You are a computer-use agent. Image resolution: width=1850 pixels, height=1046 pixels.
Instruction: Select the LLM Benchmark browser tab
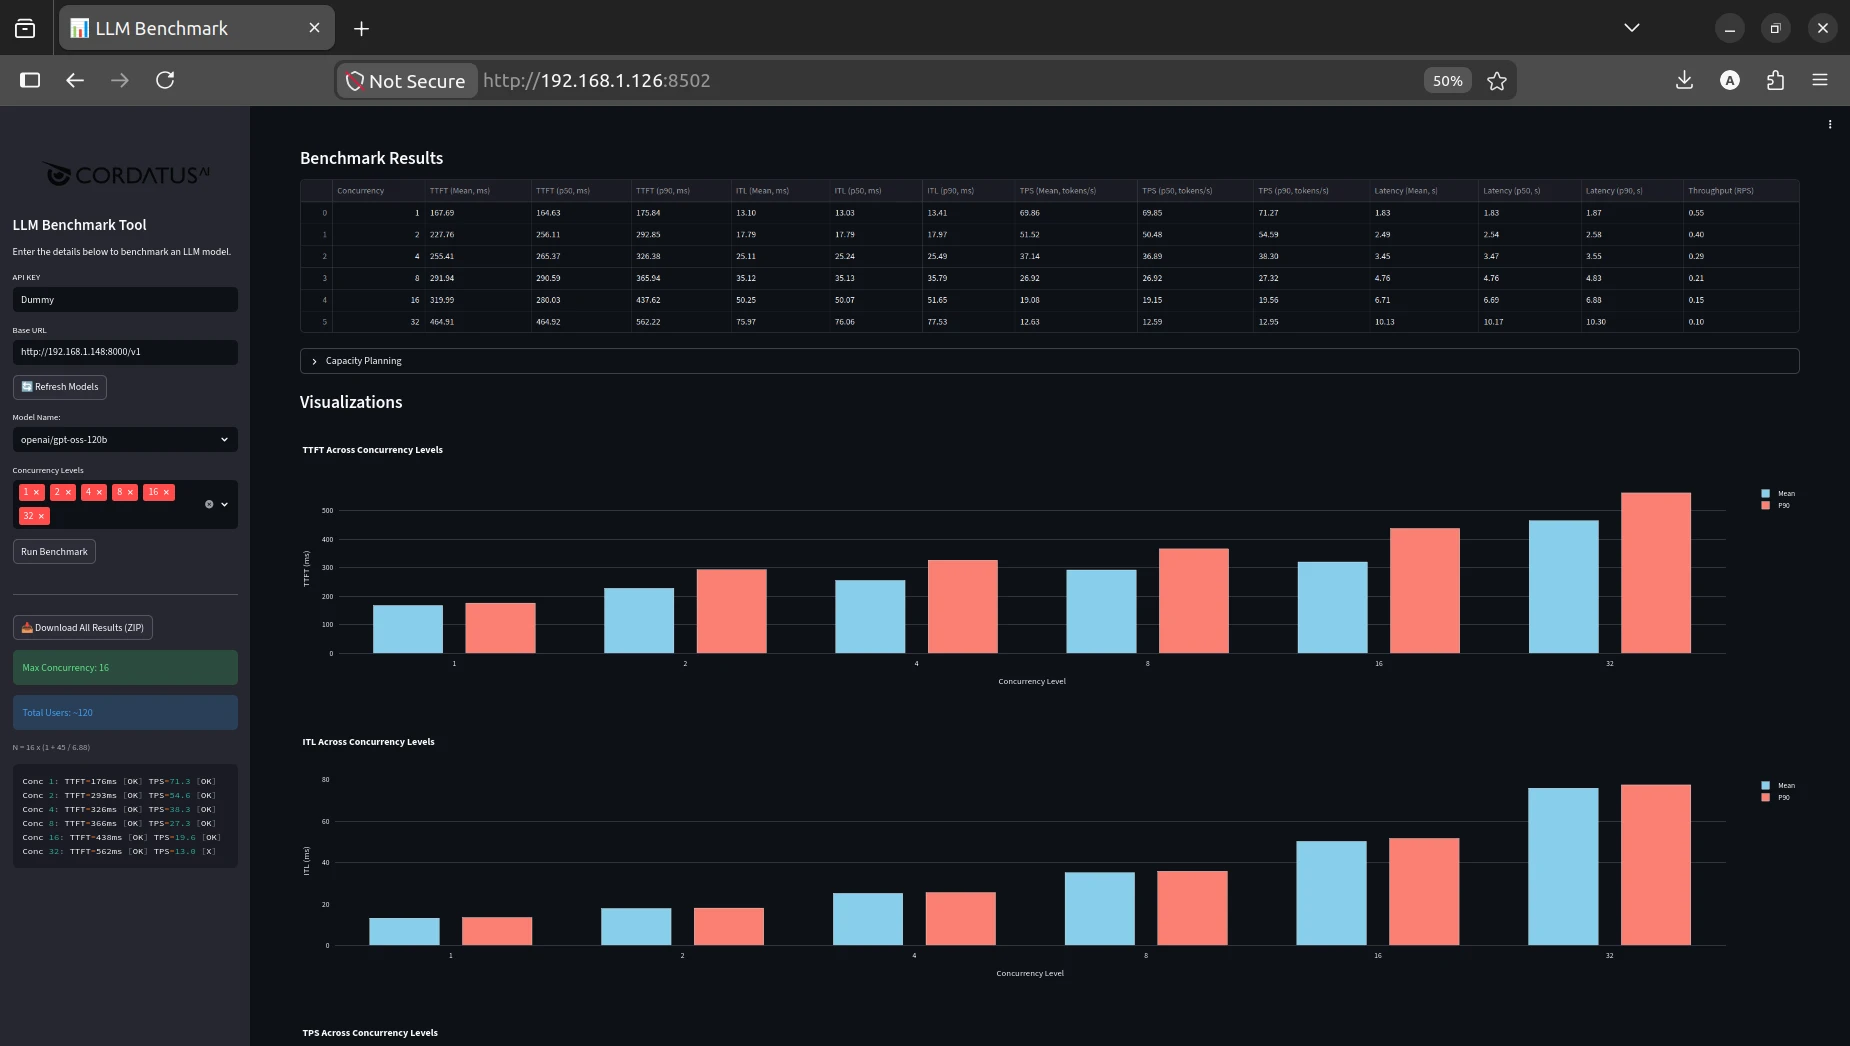pyautogui.click(x=197, y=28)
